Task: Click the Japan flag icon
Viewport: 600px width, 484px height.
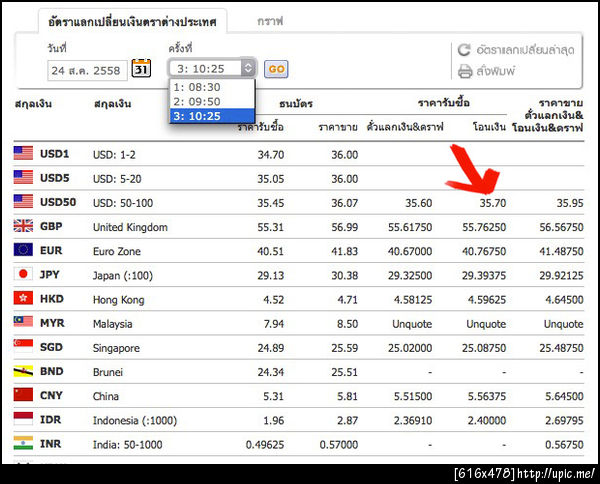Action: [x=23, y=274]
